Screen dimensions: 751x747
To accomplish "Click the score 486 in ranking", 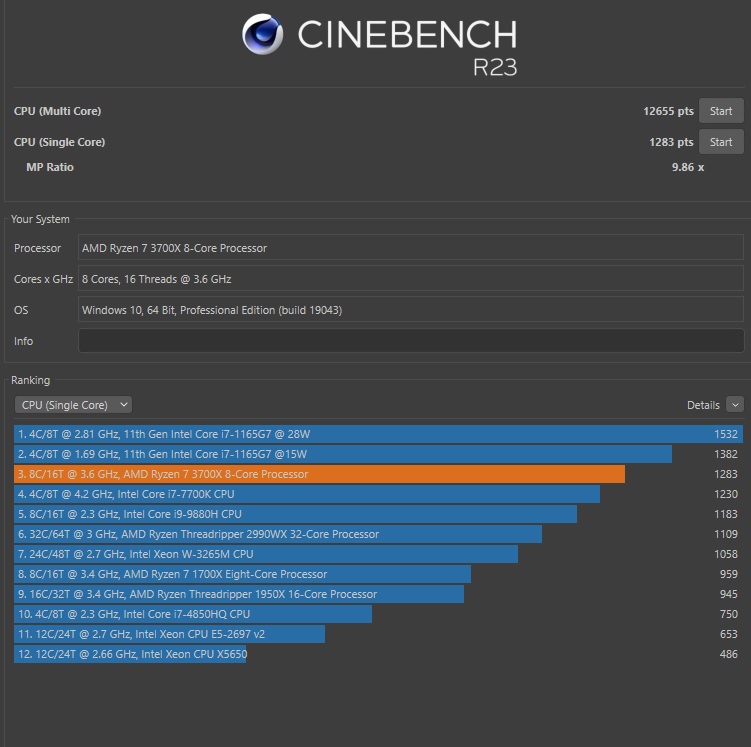I will click(728, 654).
